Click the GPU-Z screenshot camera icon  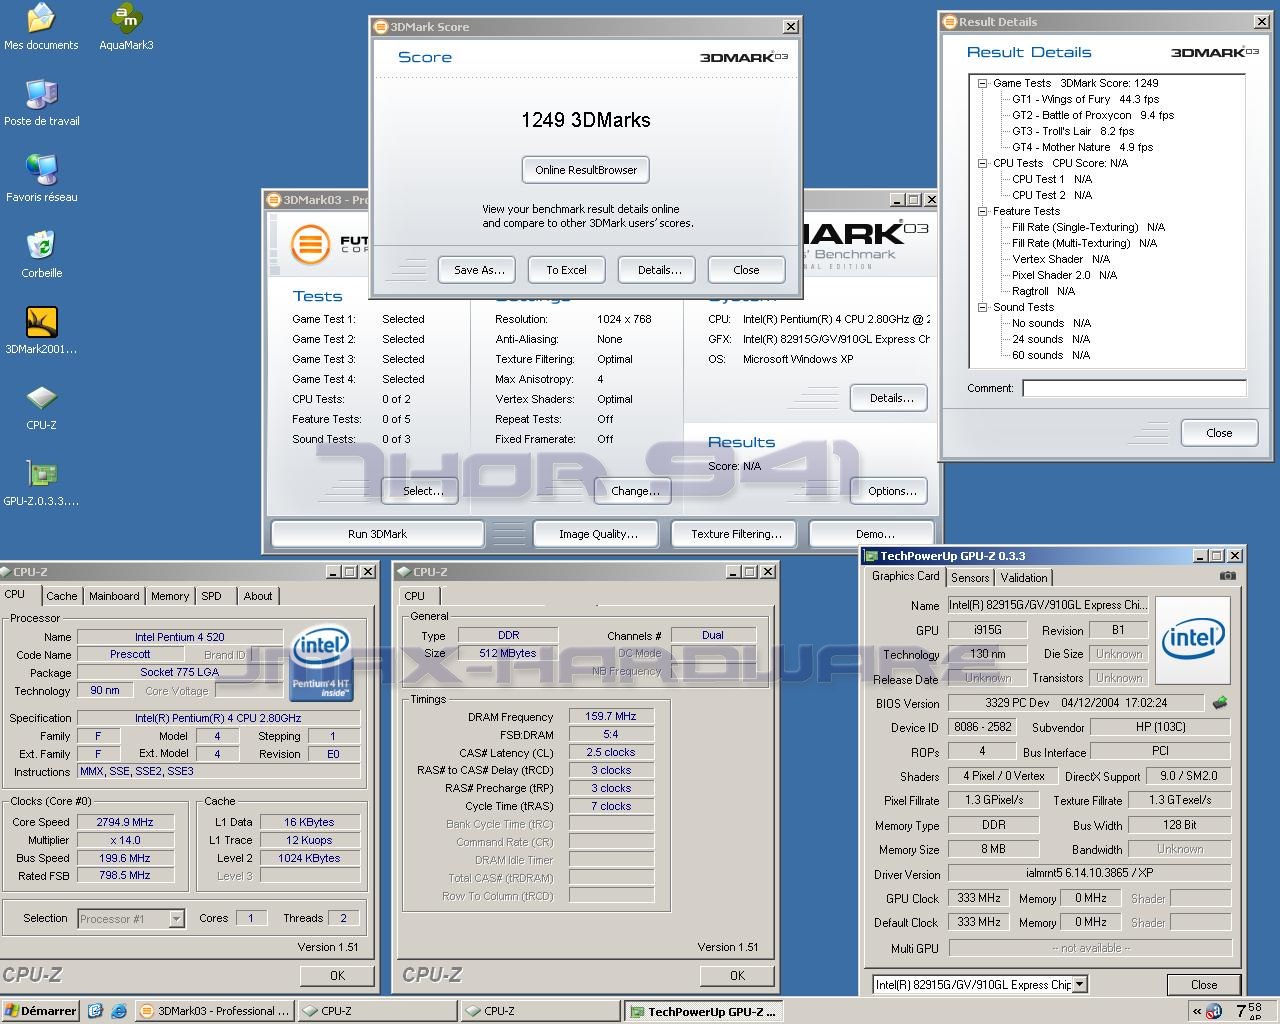[x=1228, y=576]
